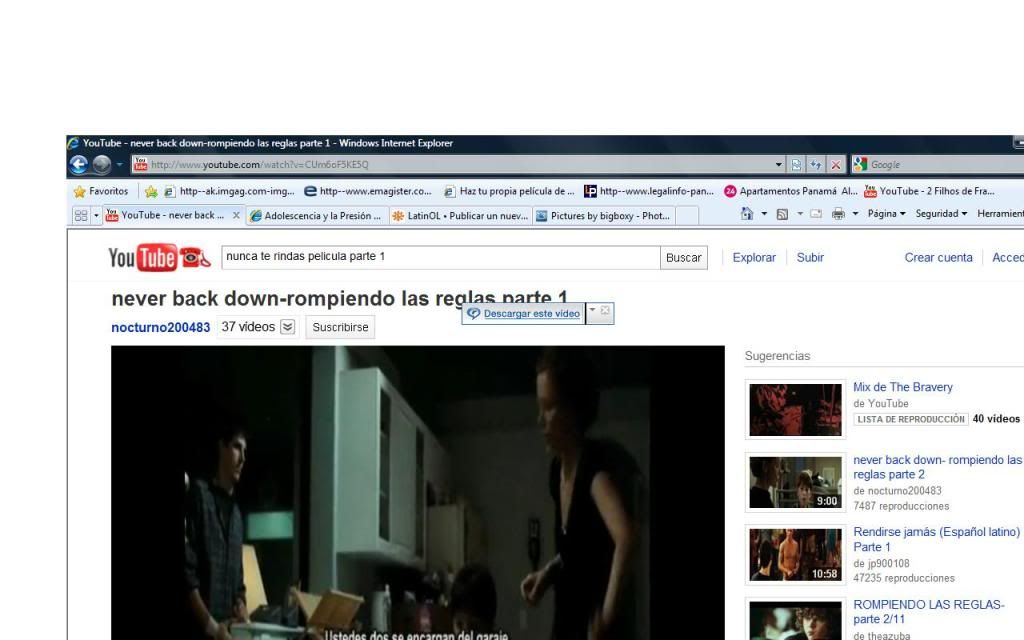1024x640 pixels.
Task: Open the Print dropdown arrow
Action: pos(855,214)
